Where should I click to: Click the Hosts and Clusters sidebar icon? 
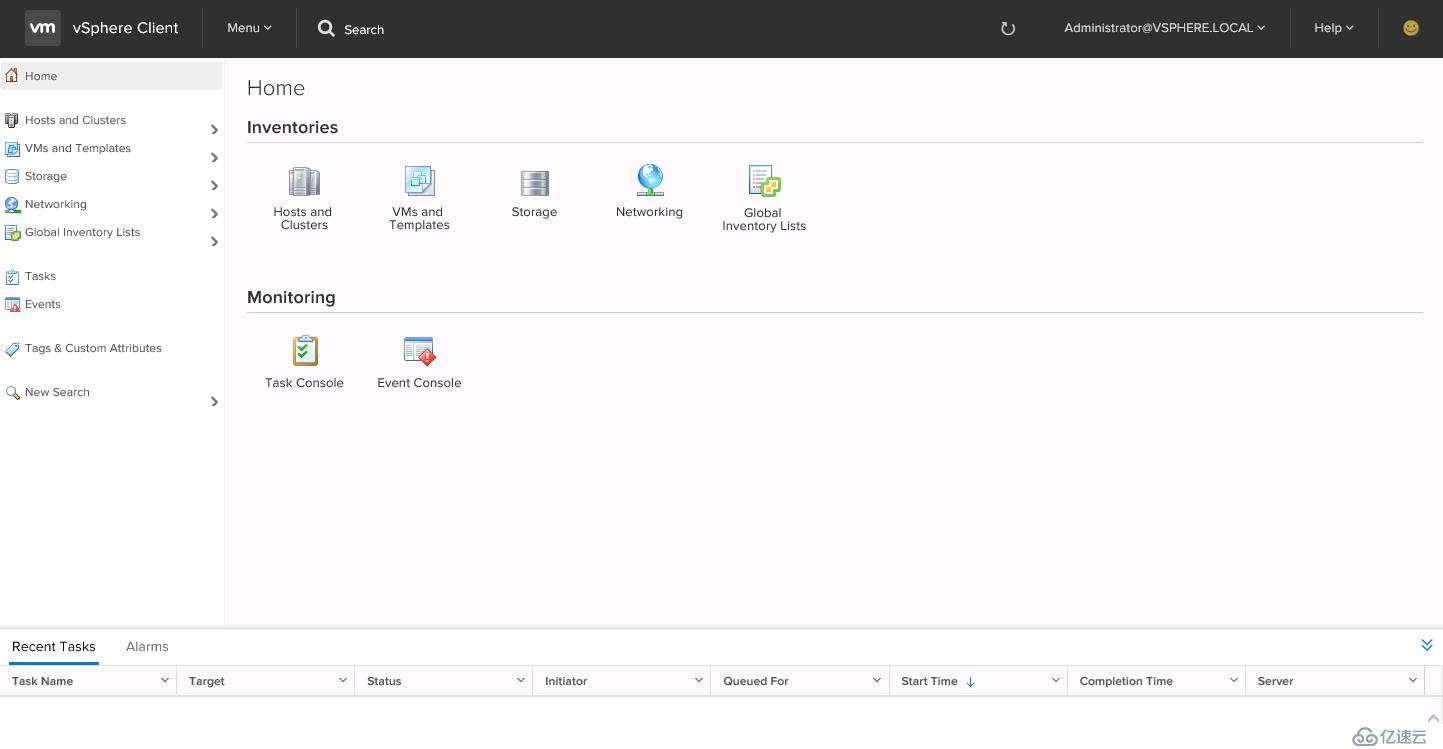click(x=12, y=120)
